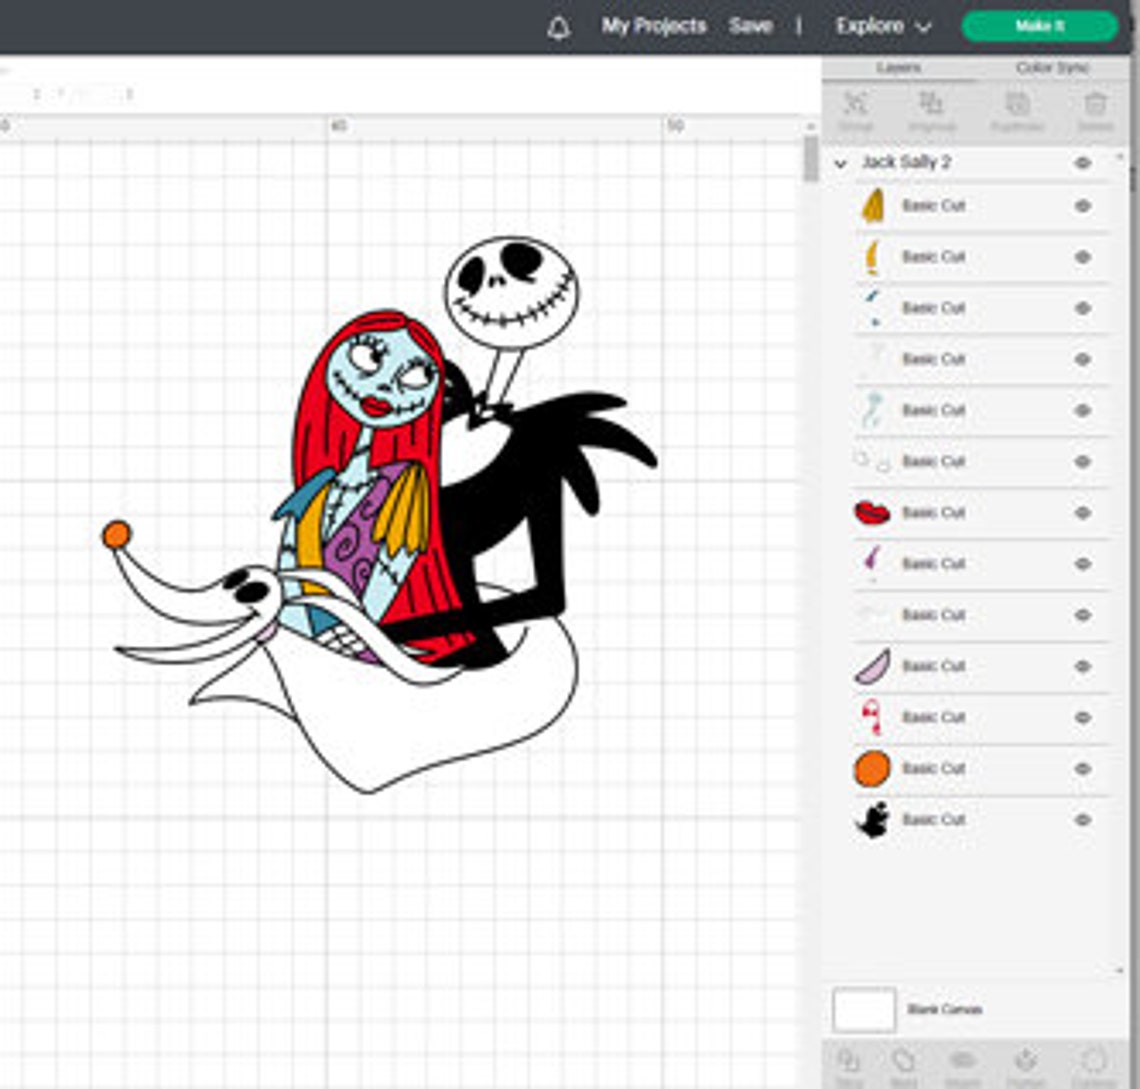Select the Group icon in the Layers panel
Screen dimensions: 1140x1089
[856, 105]
